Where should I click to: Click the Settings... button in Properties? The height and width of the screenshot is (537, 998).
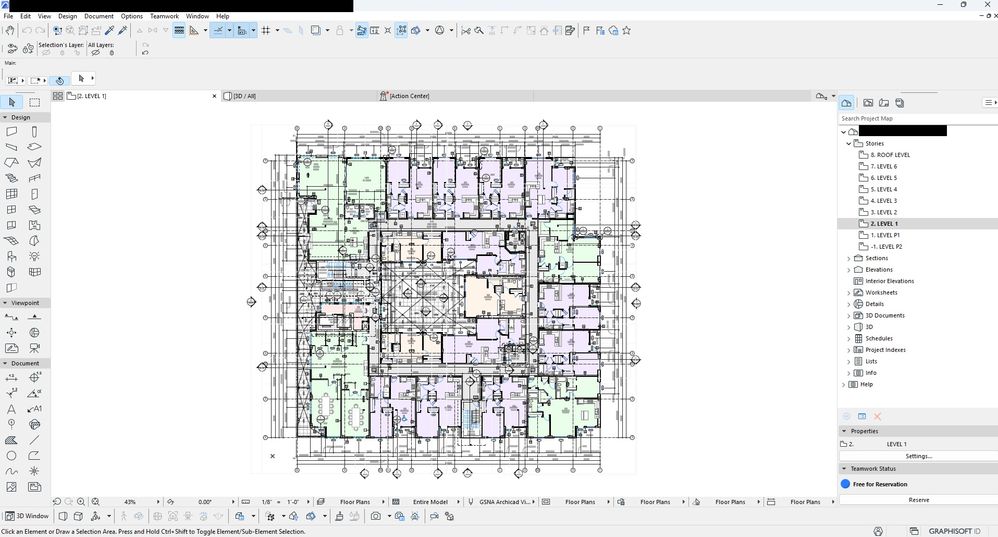[x=918, y=456]
